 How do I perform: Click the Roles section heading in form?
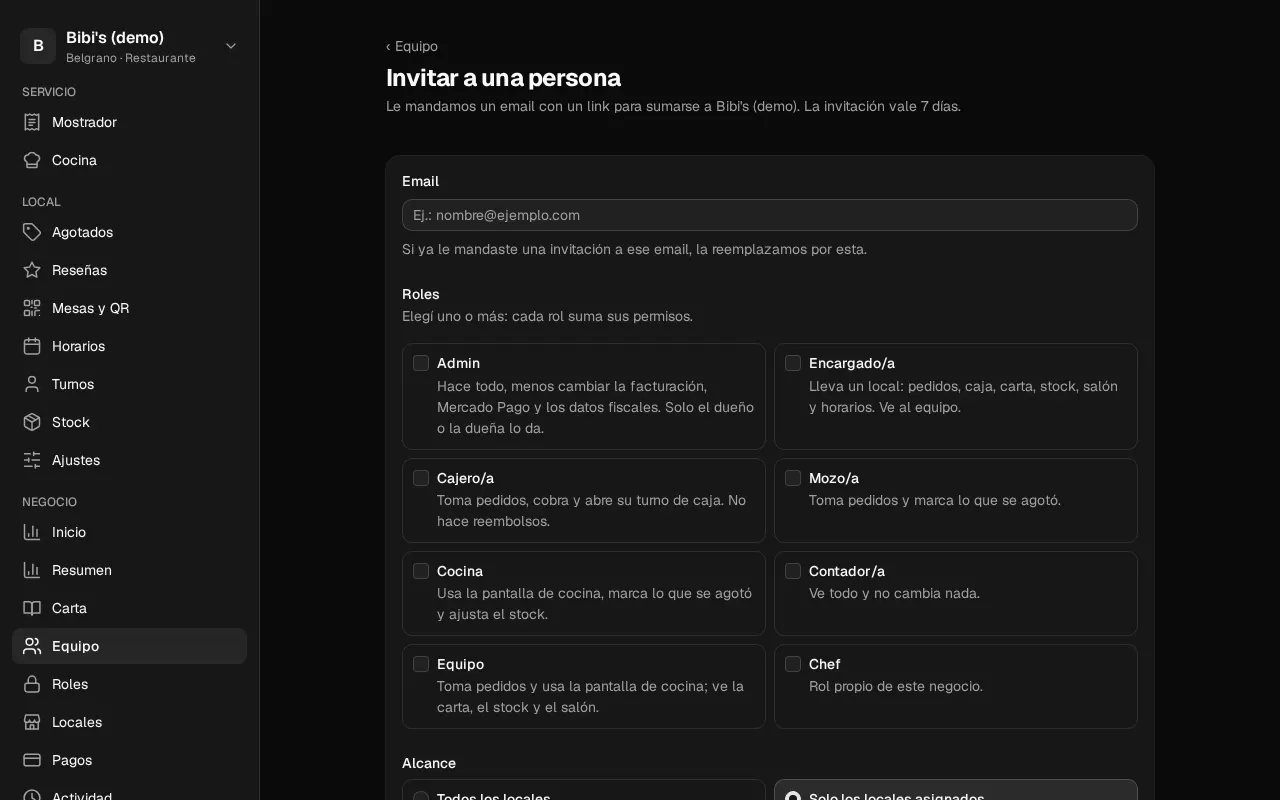[421, 294]
